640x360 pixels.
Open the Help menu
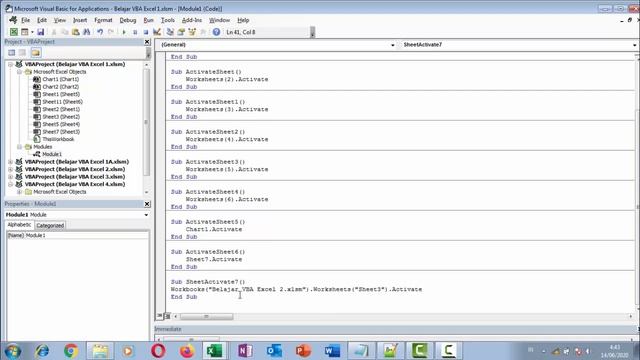click(x=243, y=20)
